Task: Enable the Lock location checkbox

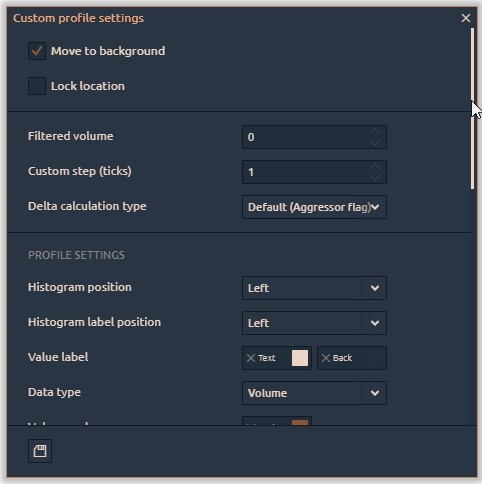Action: [x=37, y=86]
